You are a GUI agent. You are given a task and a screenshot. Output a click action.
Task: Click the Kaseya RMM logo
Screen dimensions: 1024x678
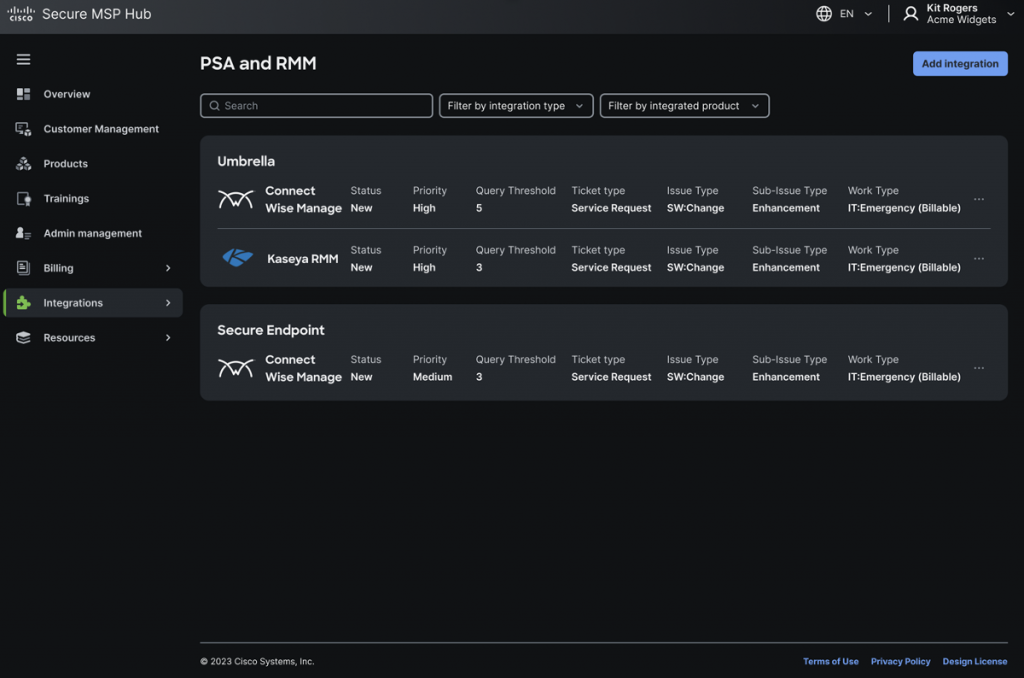coord(237,259)
